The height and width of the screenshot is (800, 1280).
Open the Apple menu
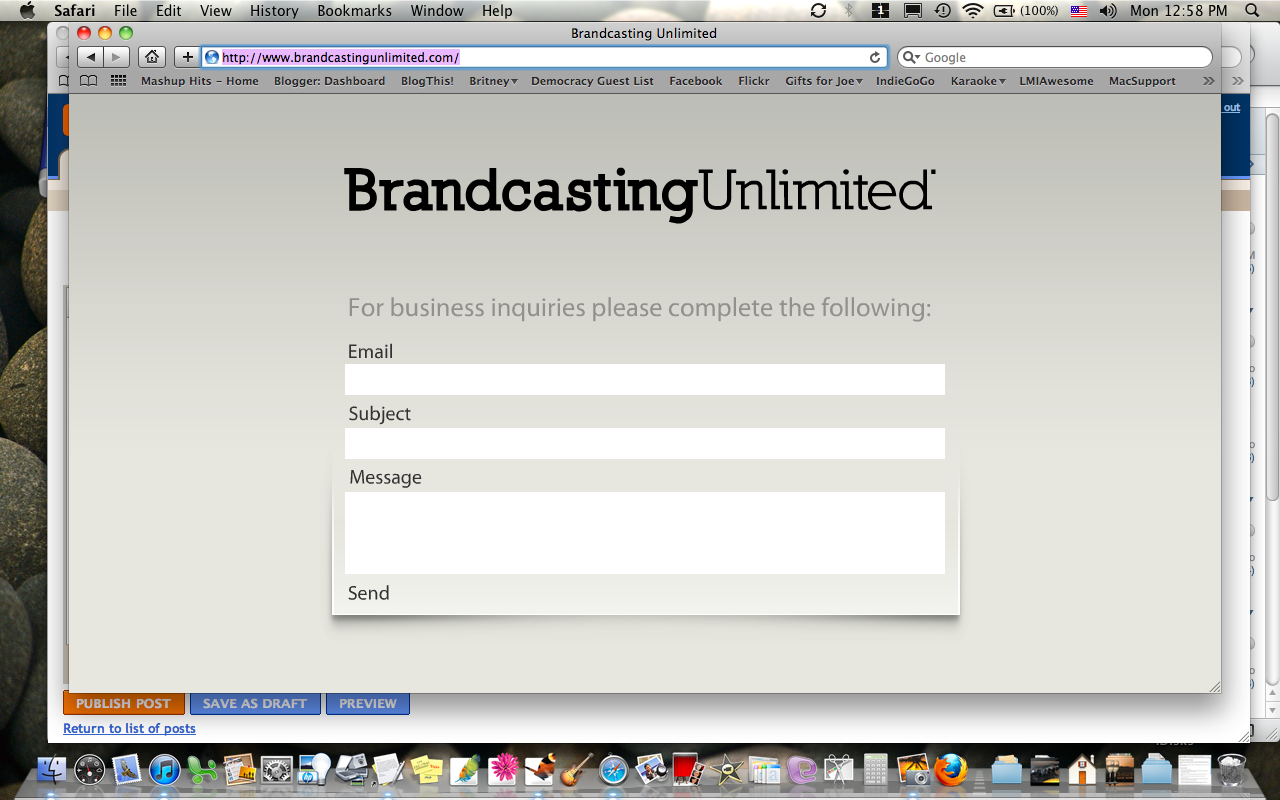pyautogui.click(x=27, y=11)
